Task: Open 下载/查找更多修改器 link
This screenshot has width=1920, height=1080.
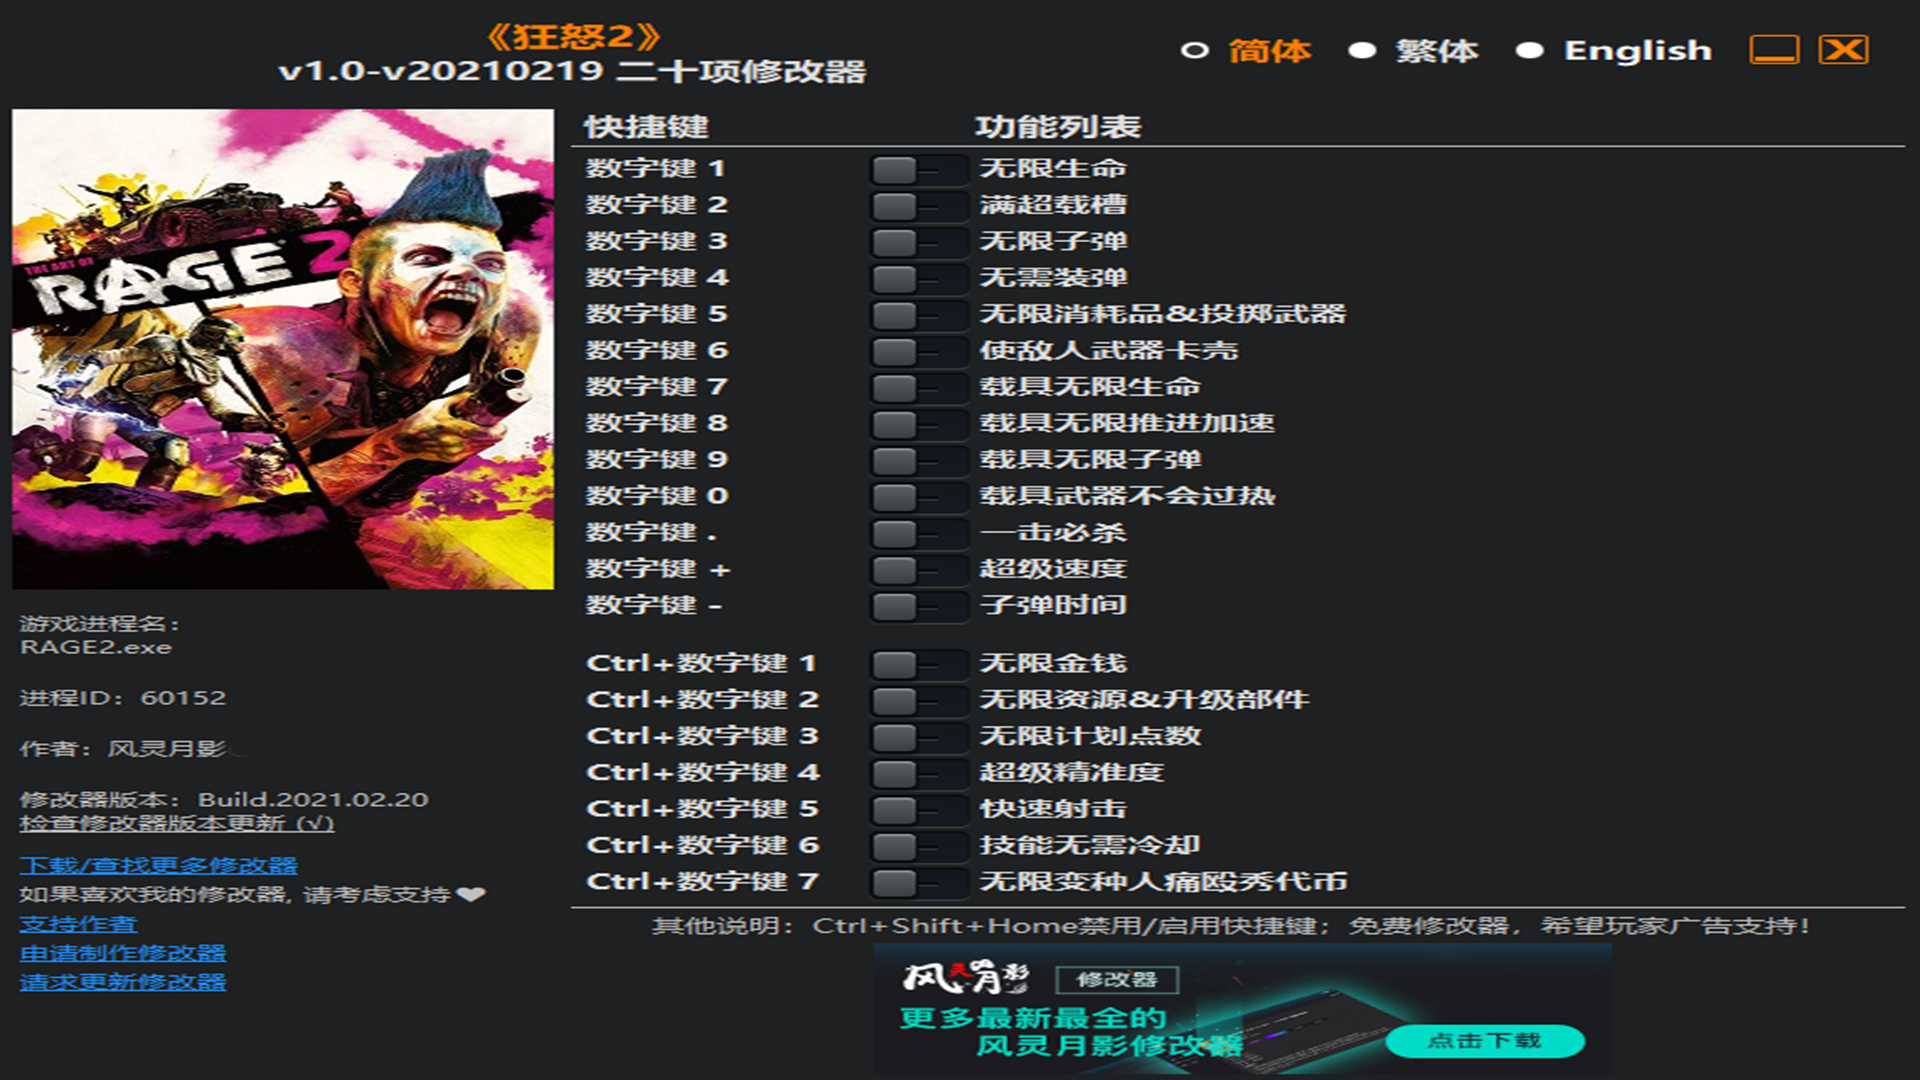Action: click(x=158, y=866)
